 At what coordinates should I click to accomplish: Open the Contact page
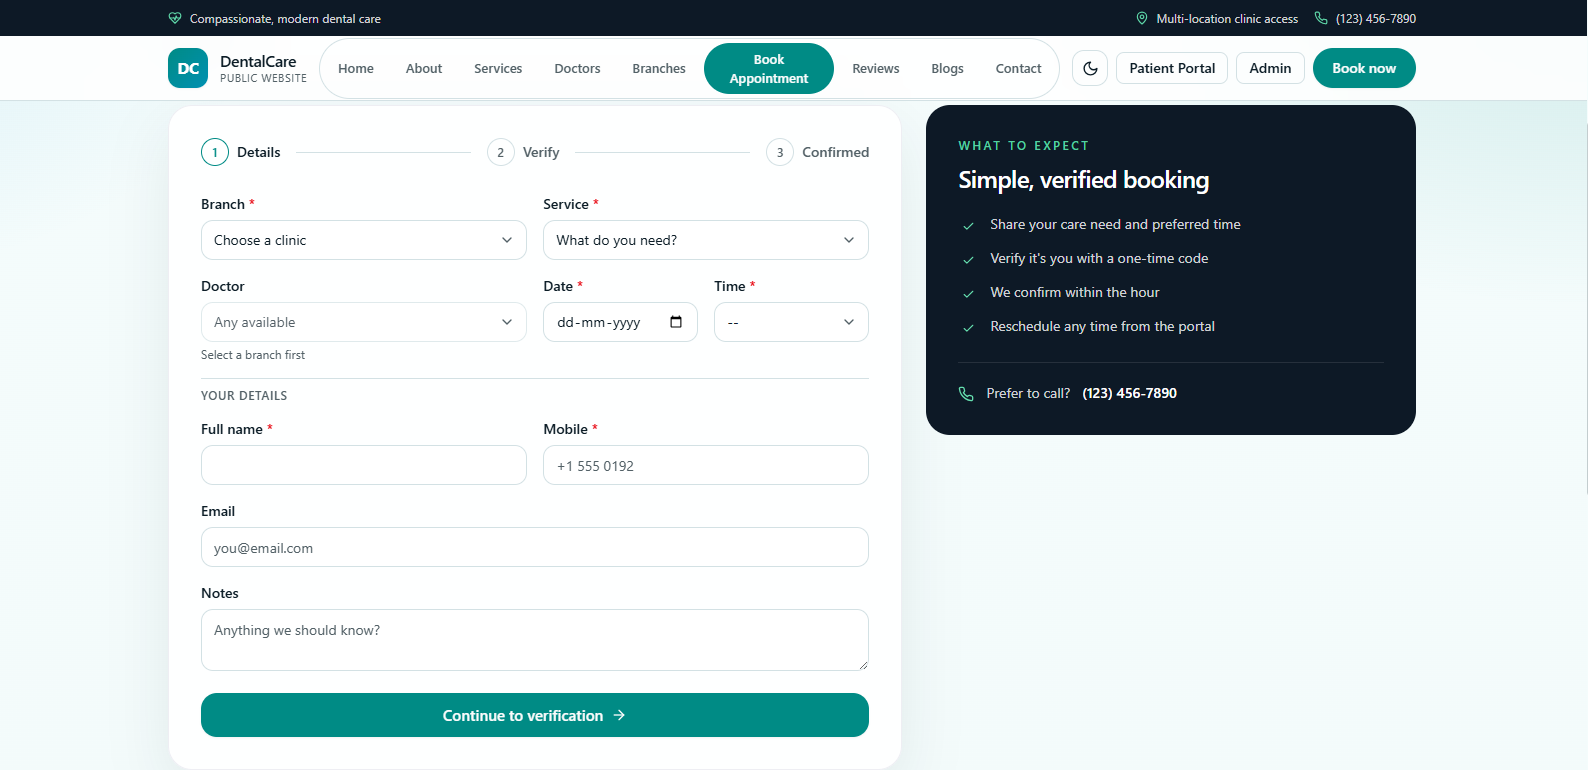click(1018, 68)
